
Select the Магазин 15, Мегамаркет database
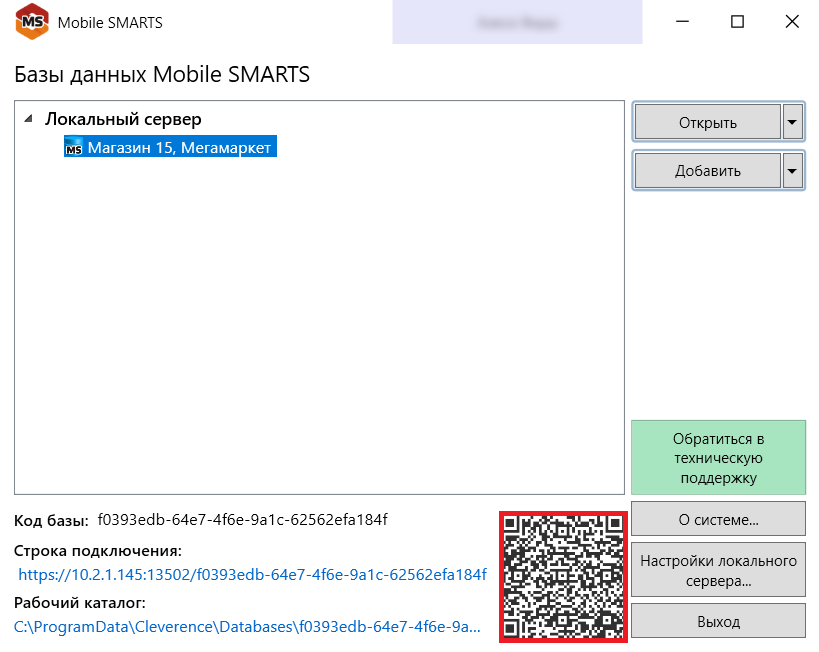179,148
